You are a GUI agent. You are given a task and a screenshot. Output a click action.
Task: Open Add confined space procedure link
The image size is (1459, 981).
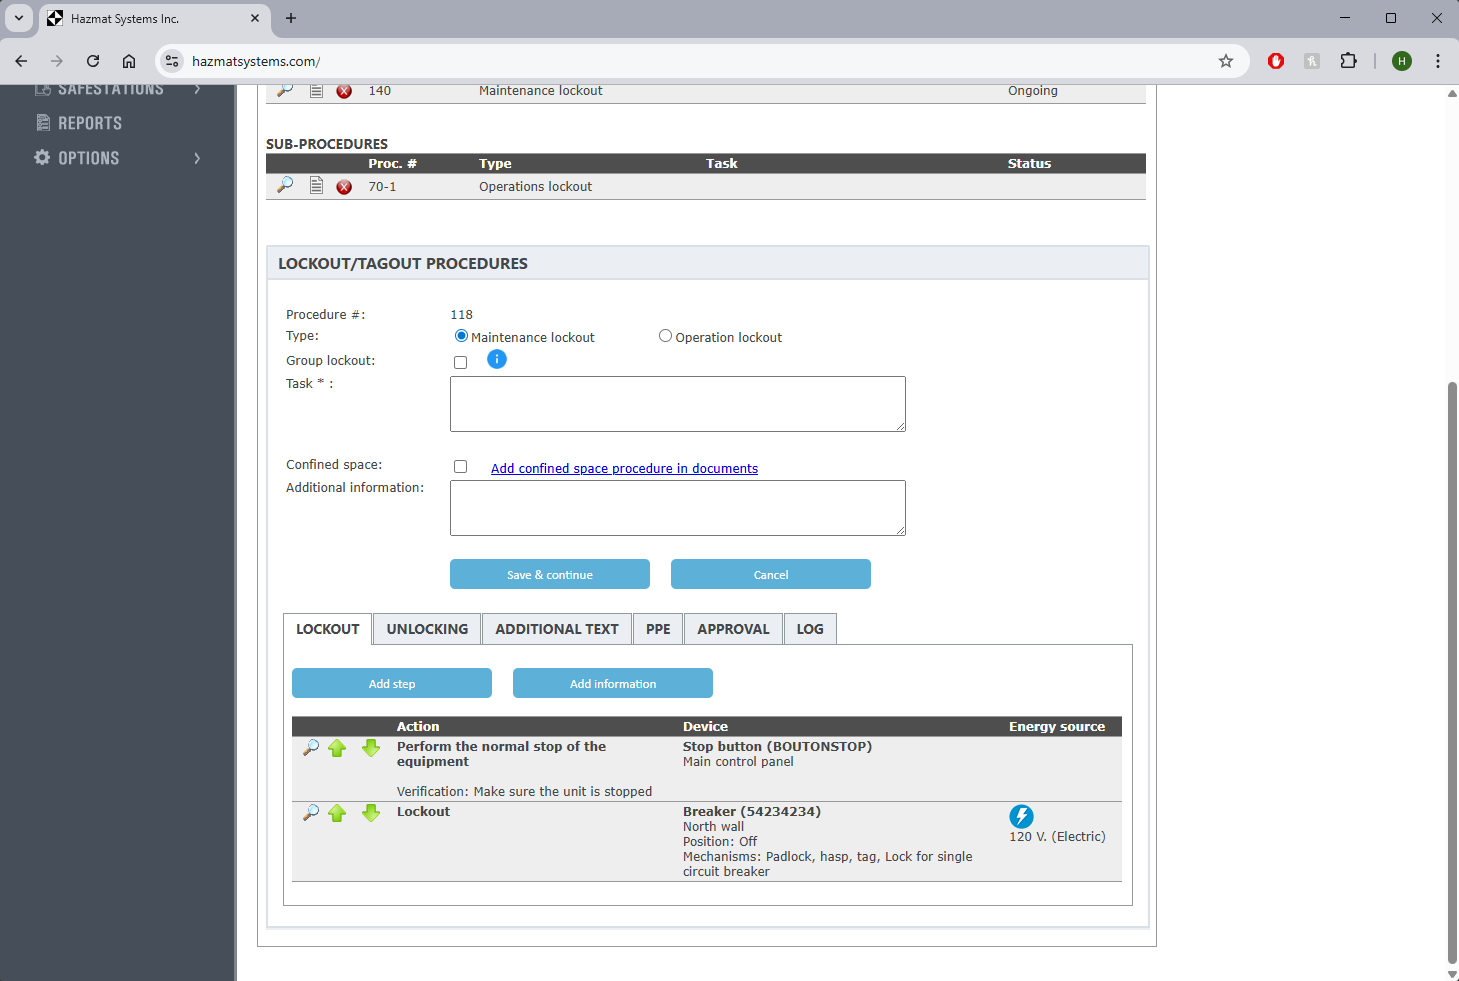(624, 468)
